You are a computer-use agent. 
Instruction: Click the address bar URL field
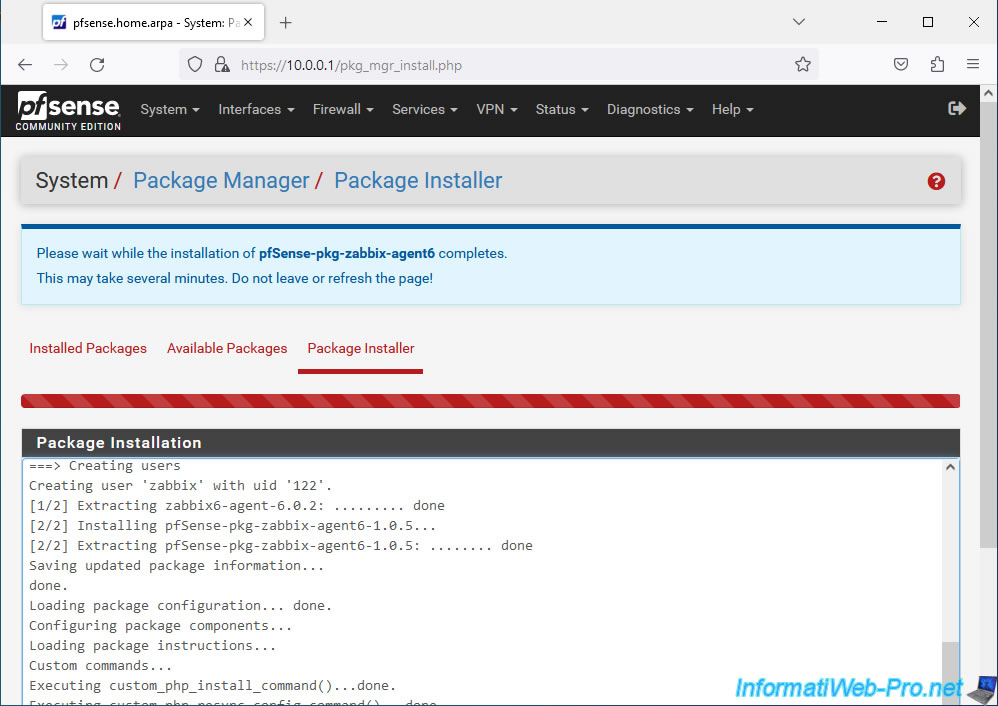(x=496, y=65)
